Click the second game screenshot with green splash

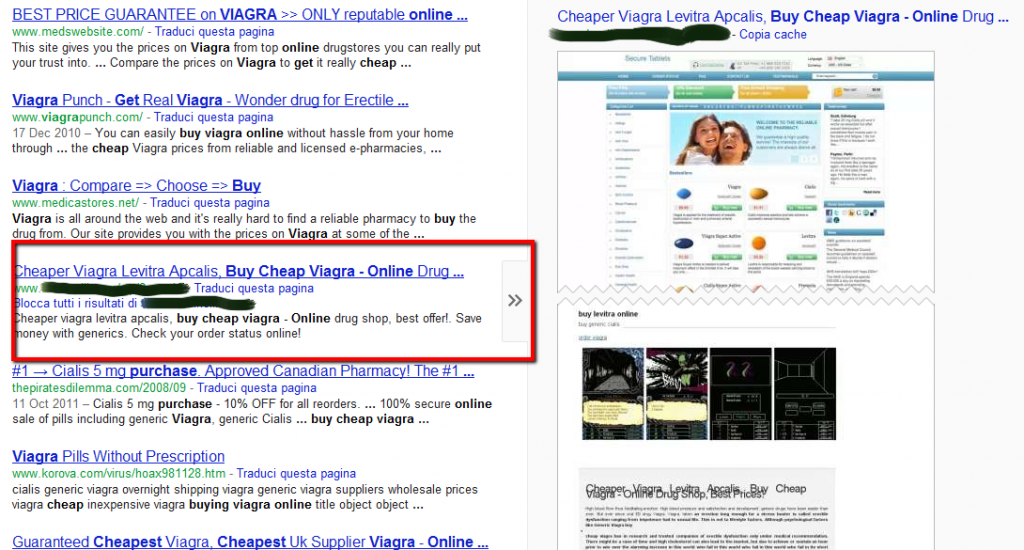(x=677, y=394)
